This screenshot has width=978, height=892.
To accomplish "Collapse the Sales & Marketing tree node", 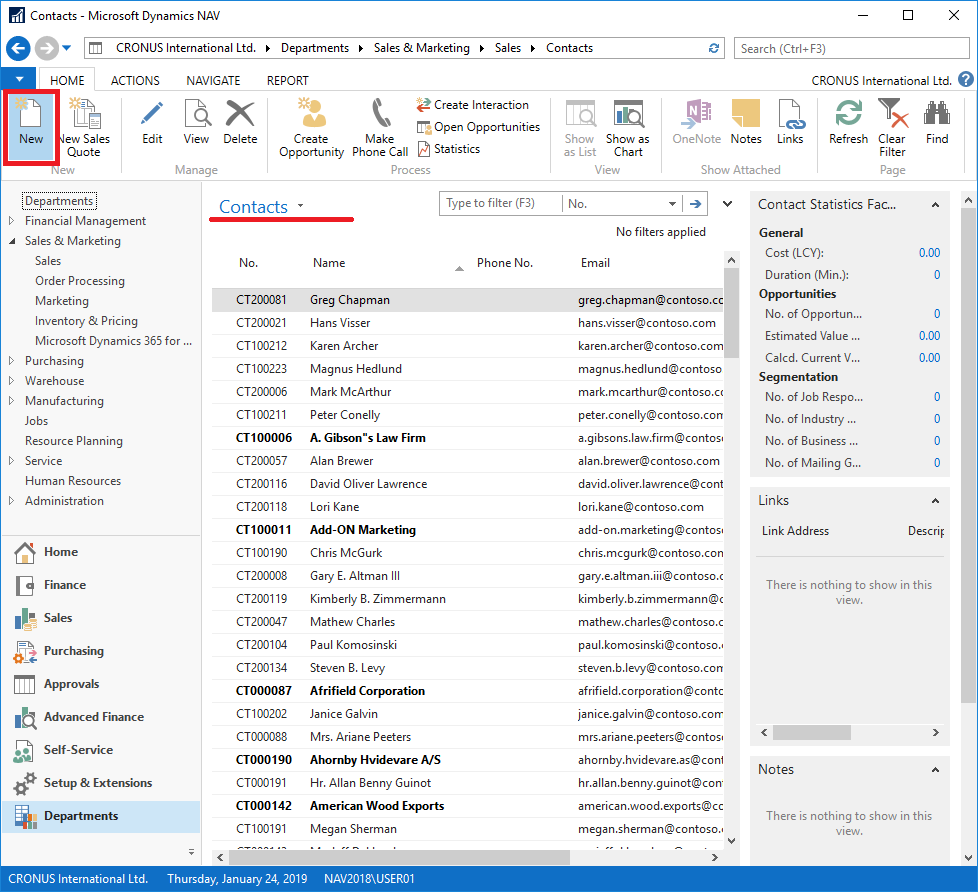I will (12, 241).
